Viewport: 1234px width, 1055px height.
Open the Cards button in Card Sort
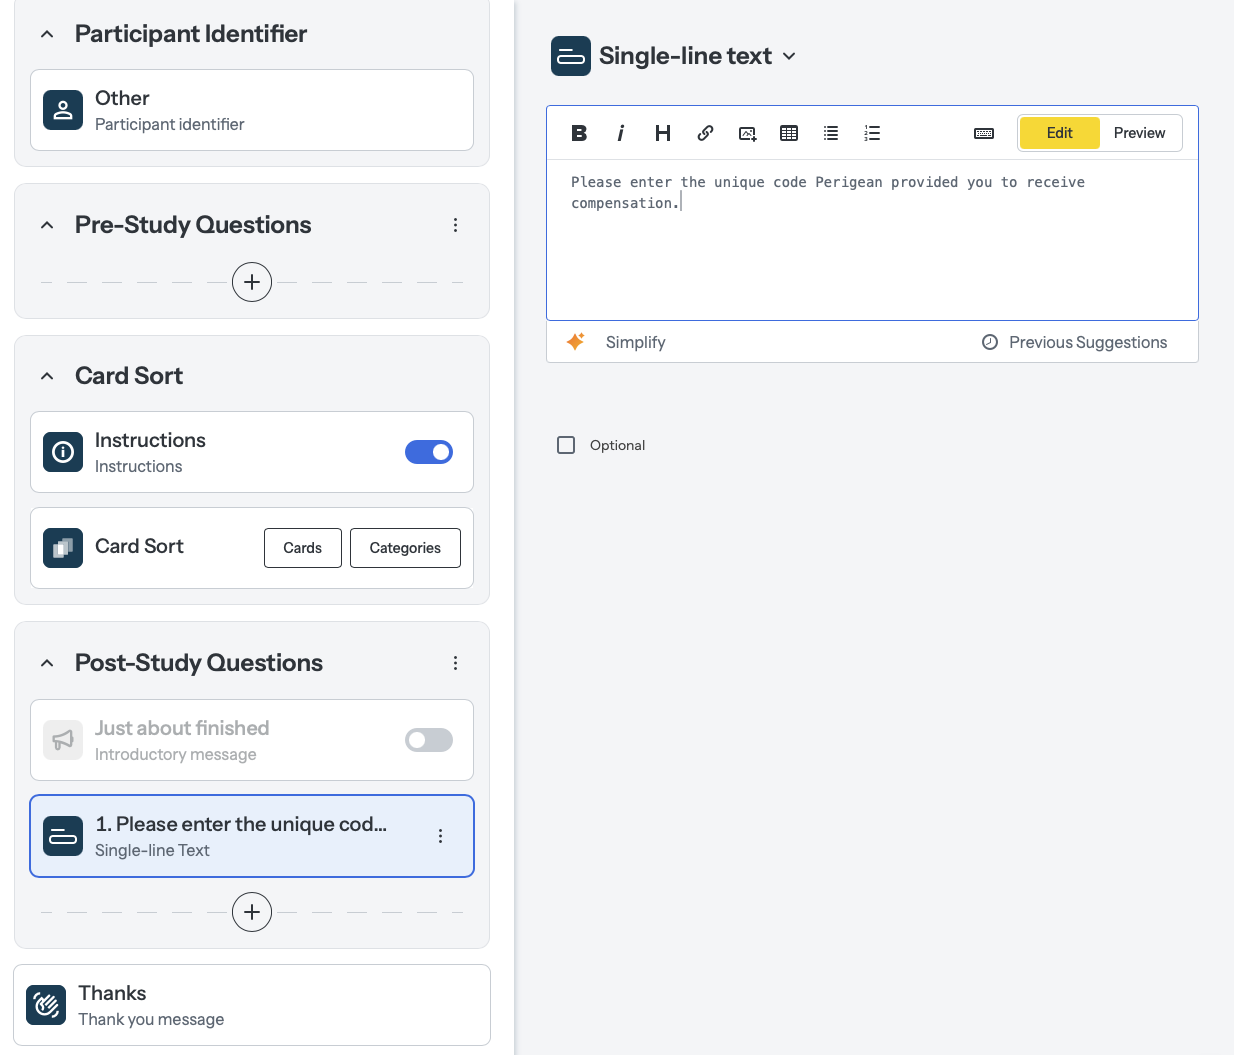(x=302, y=547)
